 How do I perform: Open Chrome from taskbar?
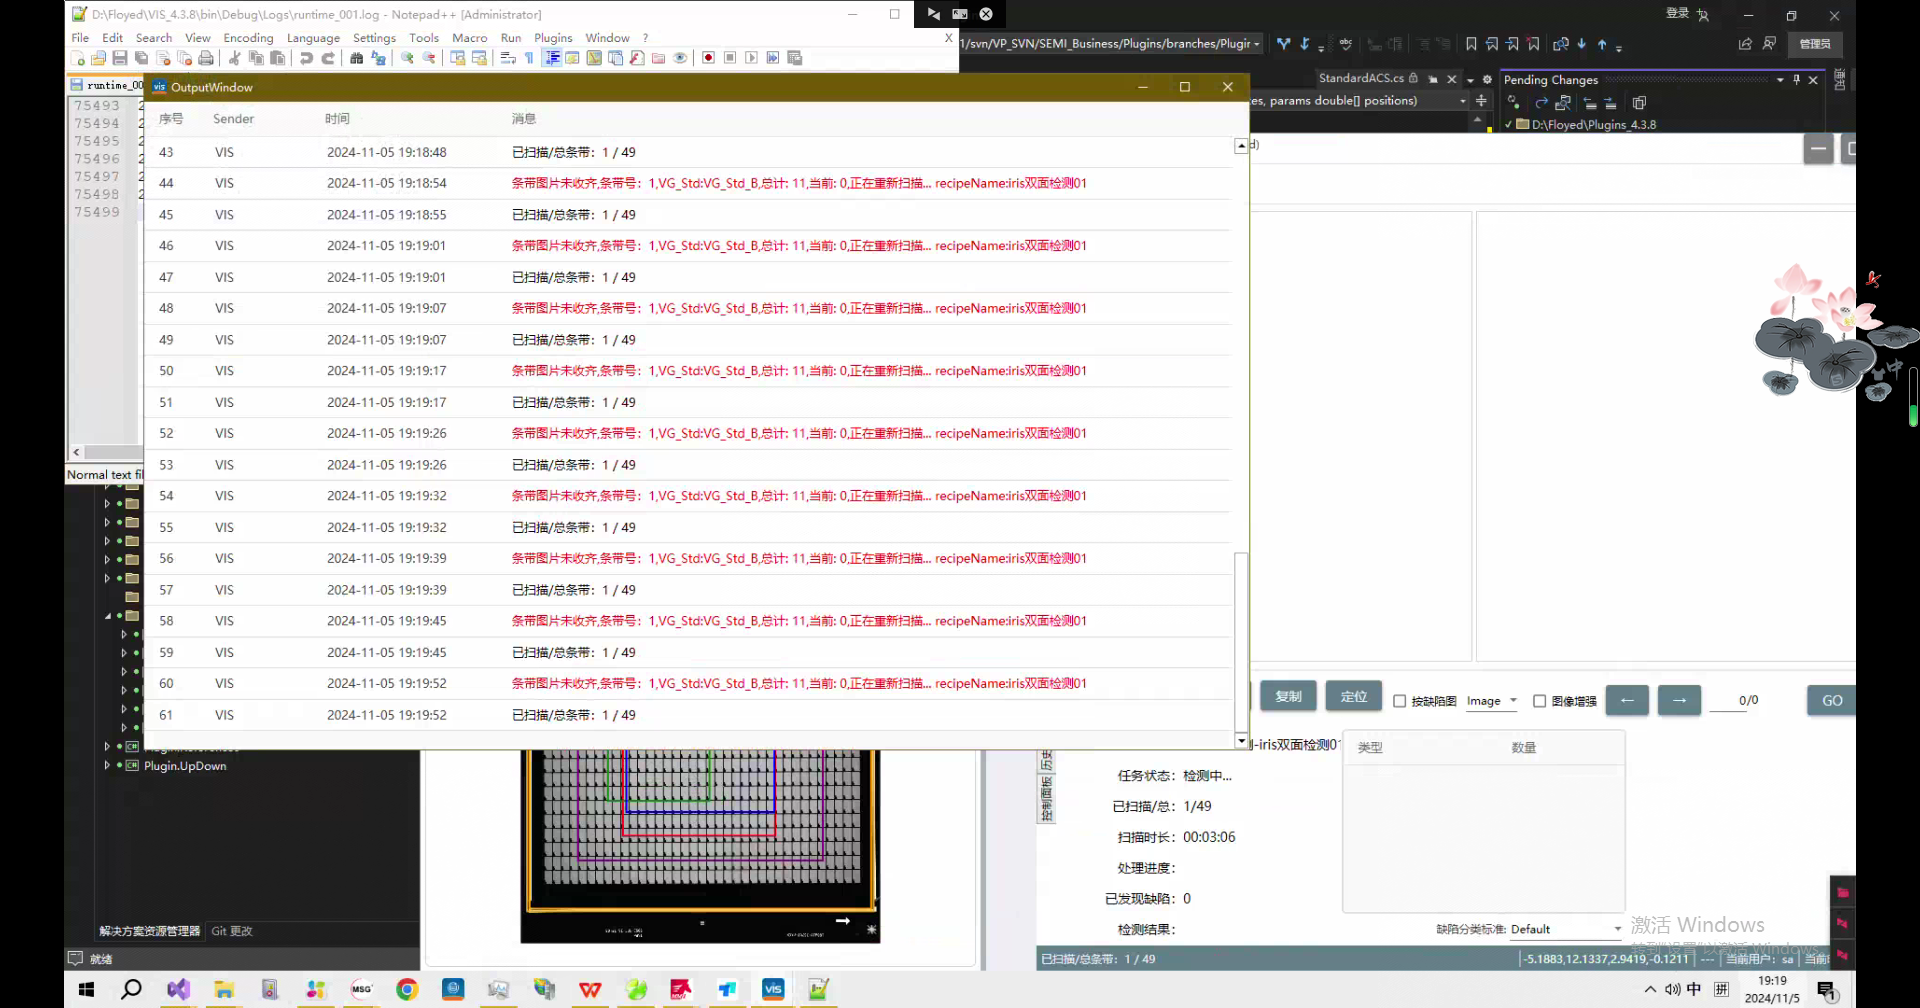coord(407,989)
